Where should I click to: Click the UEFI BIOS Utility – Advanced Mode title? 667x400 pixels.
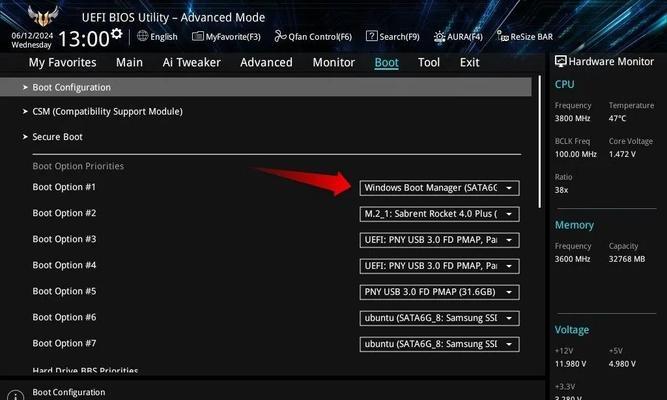[173, 17]
